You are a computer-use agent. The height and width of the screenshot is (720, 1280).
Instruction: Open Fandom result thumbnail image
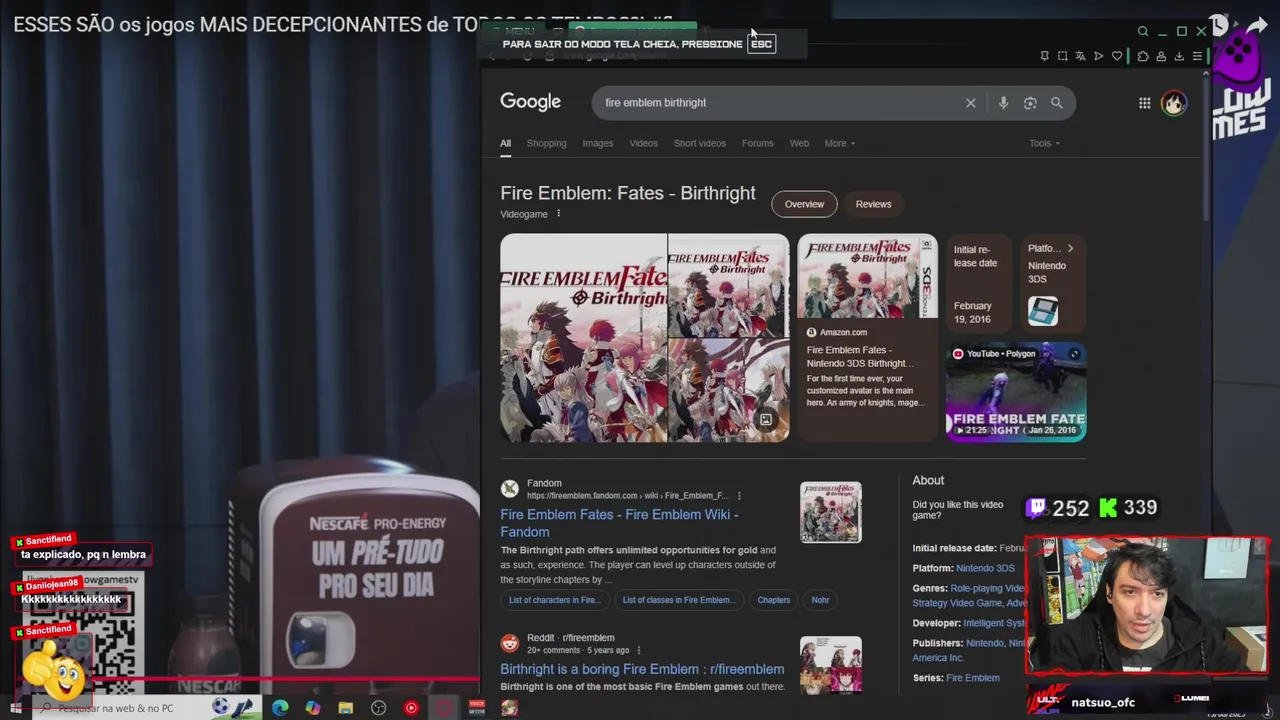point(830,512)
